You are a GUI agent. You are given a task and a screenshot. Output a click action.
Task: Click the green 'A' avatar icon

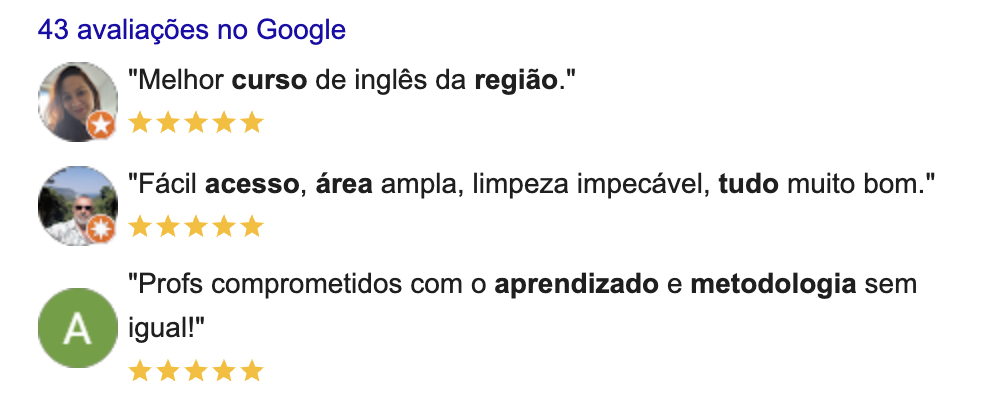tap(78, 328)
